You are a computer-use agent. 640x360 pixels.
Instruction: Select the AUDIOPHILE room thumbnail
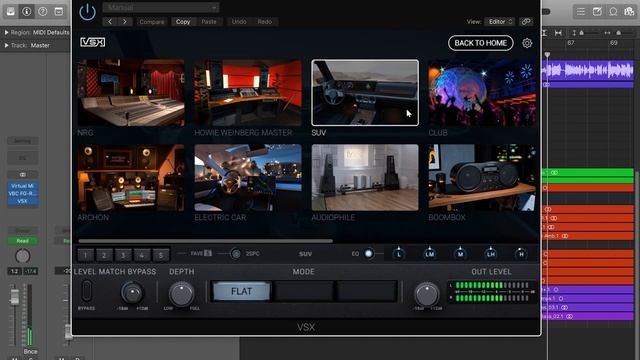click(365, 178)
